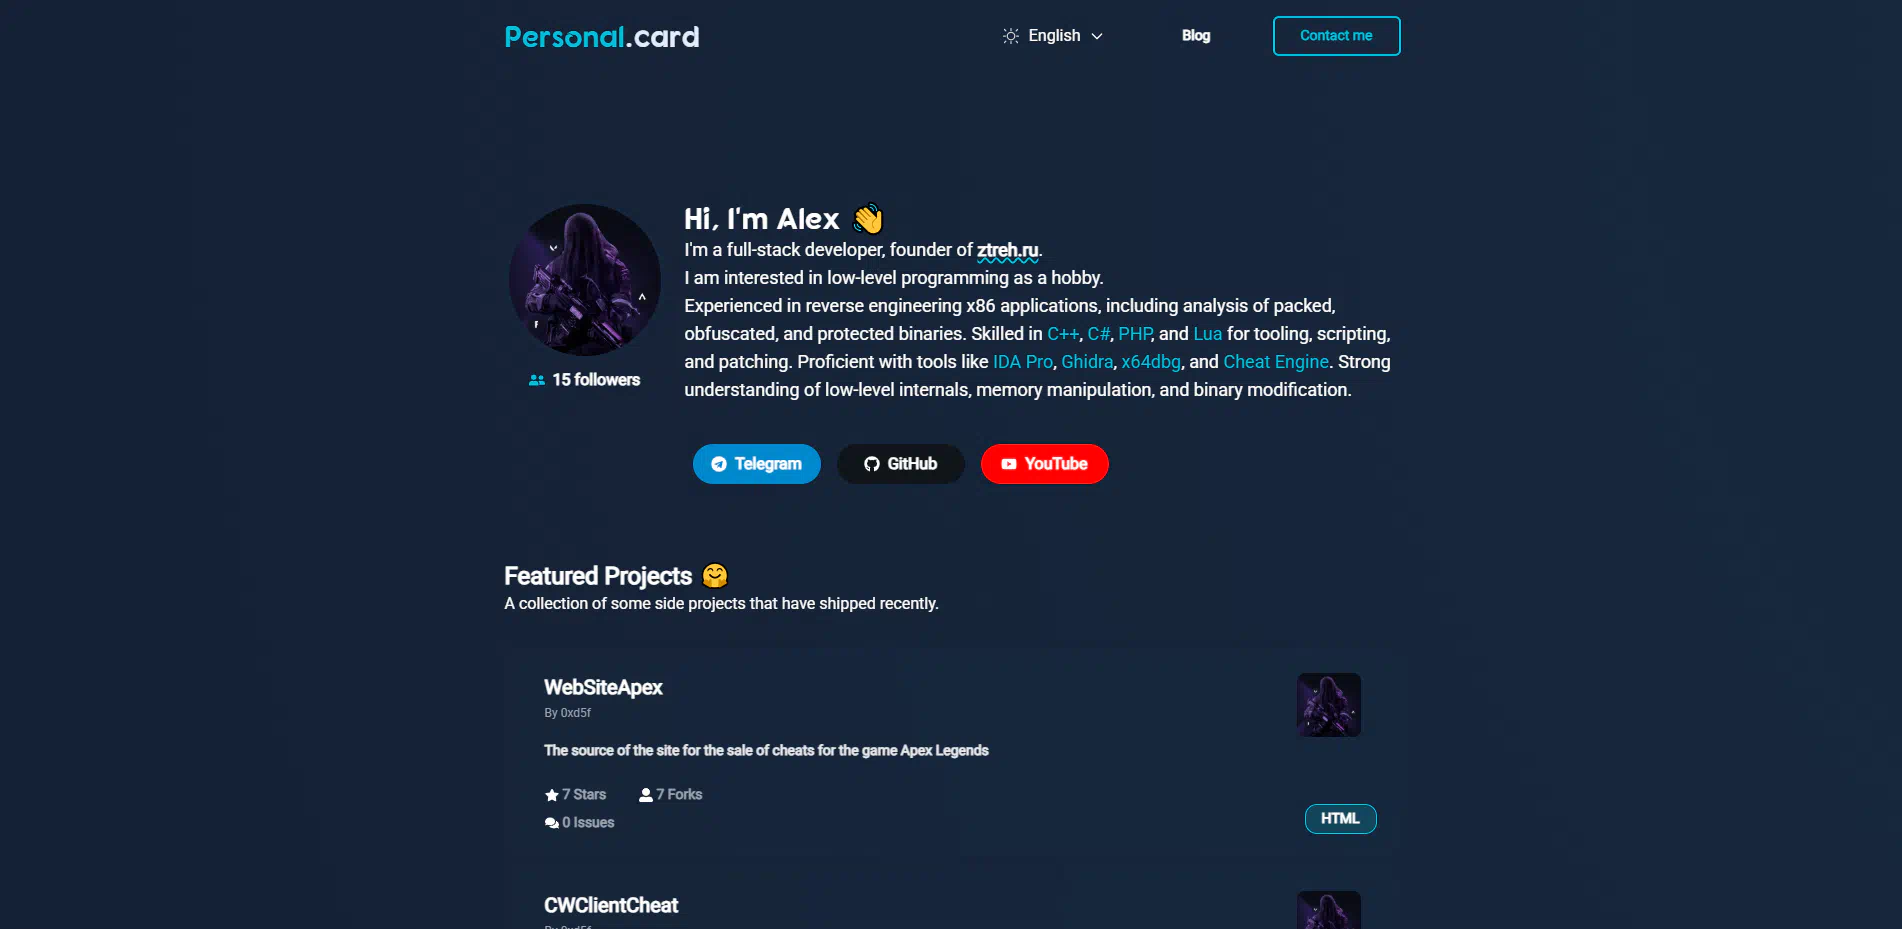The image size is (1902, 929).
Task: Expand the language chevron arrow
Action: (1097, 36)
